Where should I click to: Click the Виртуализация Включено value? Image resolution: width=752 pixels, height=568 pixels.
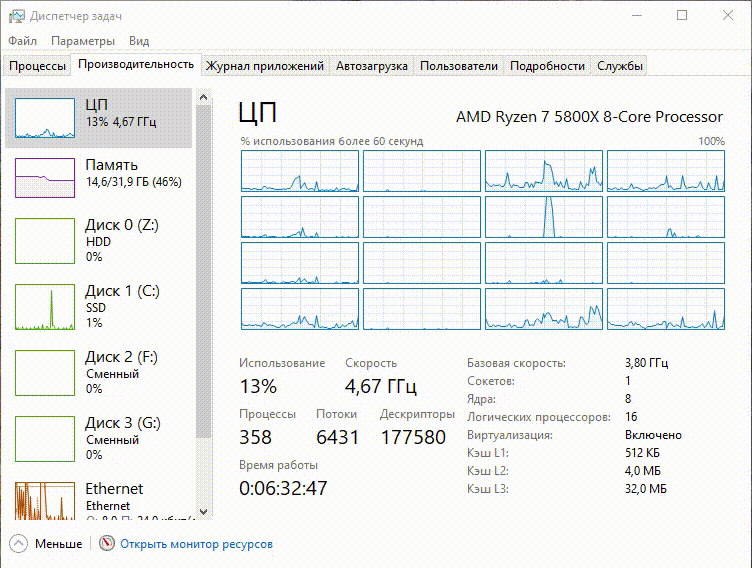point(653,435)
